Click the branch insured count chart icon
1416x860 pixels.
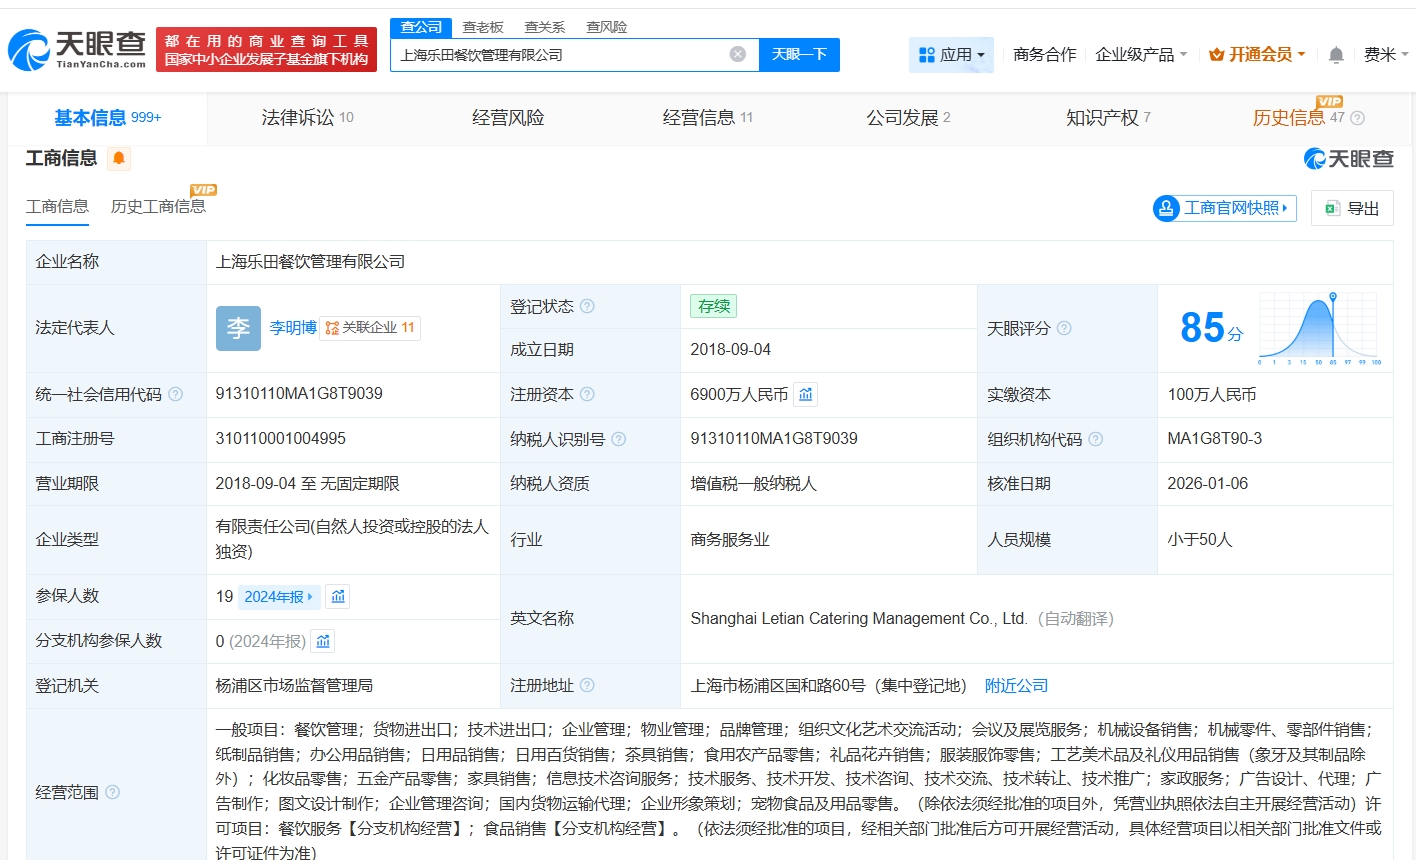[323, 641]
